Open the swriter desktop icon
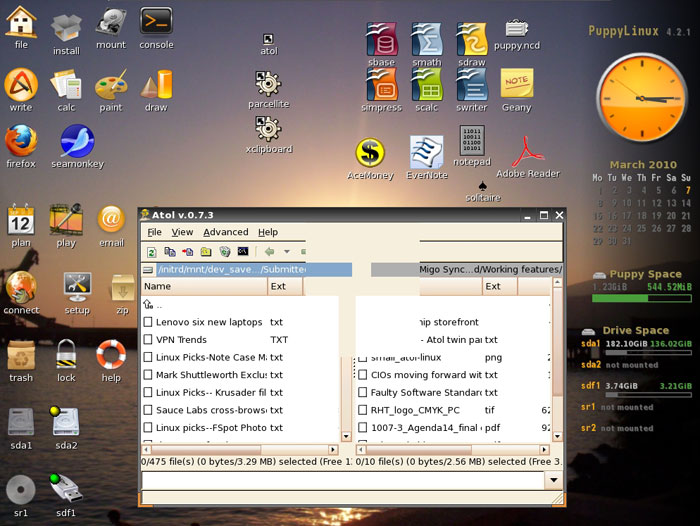The height and width of the screenshot is (526, 700). 471,90
